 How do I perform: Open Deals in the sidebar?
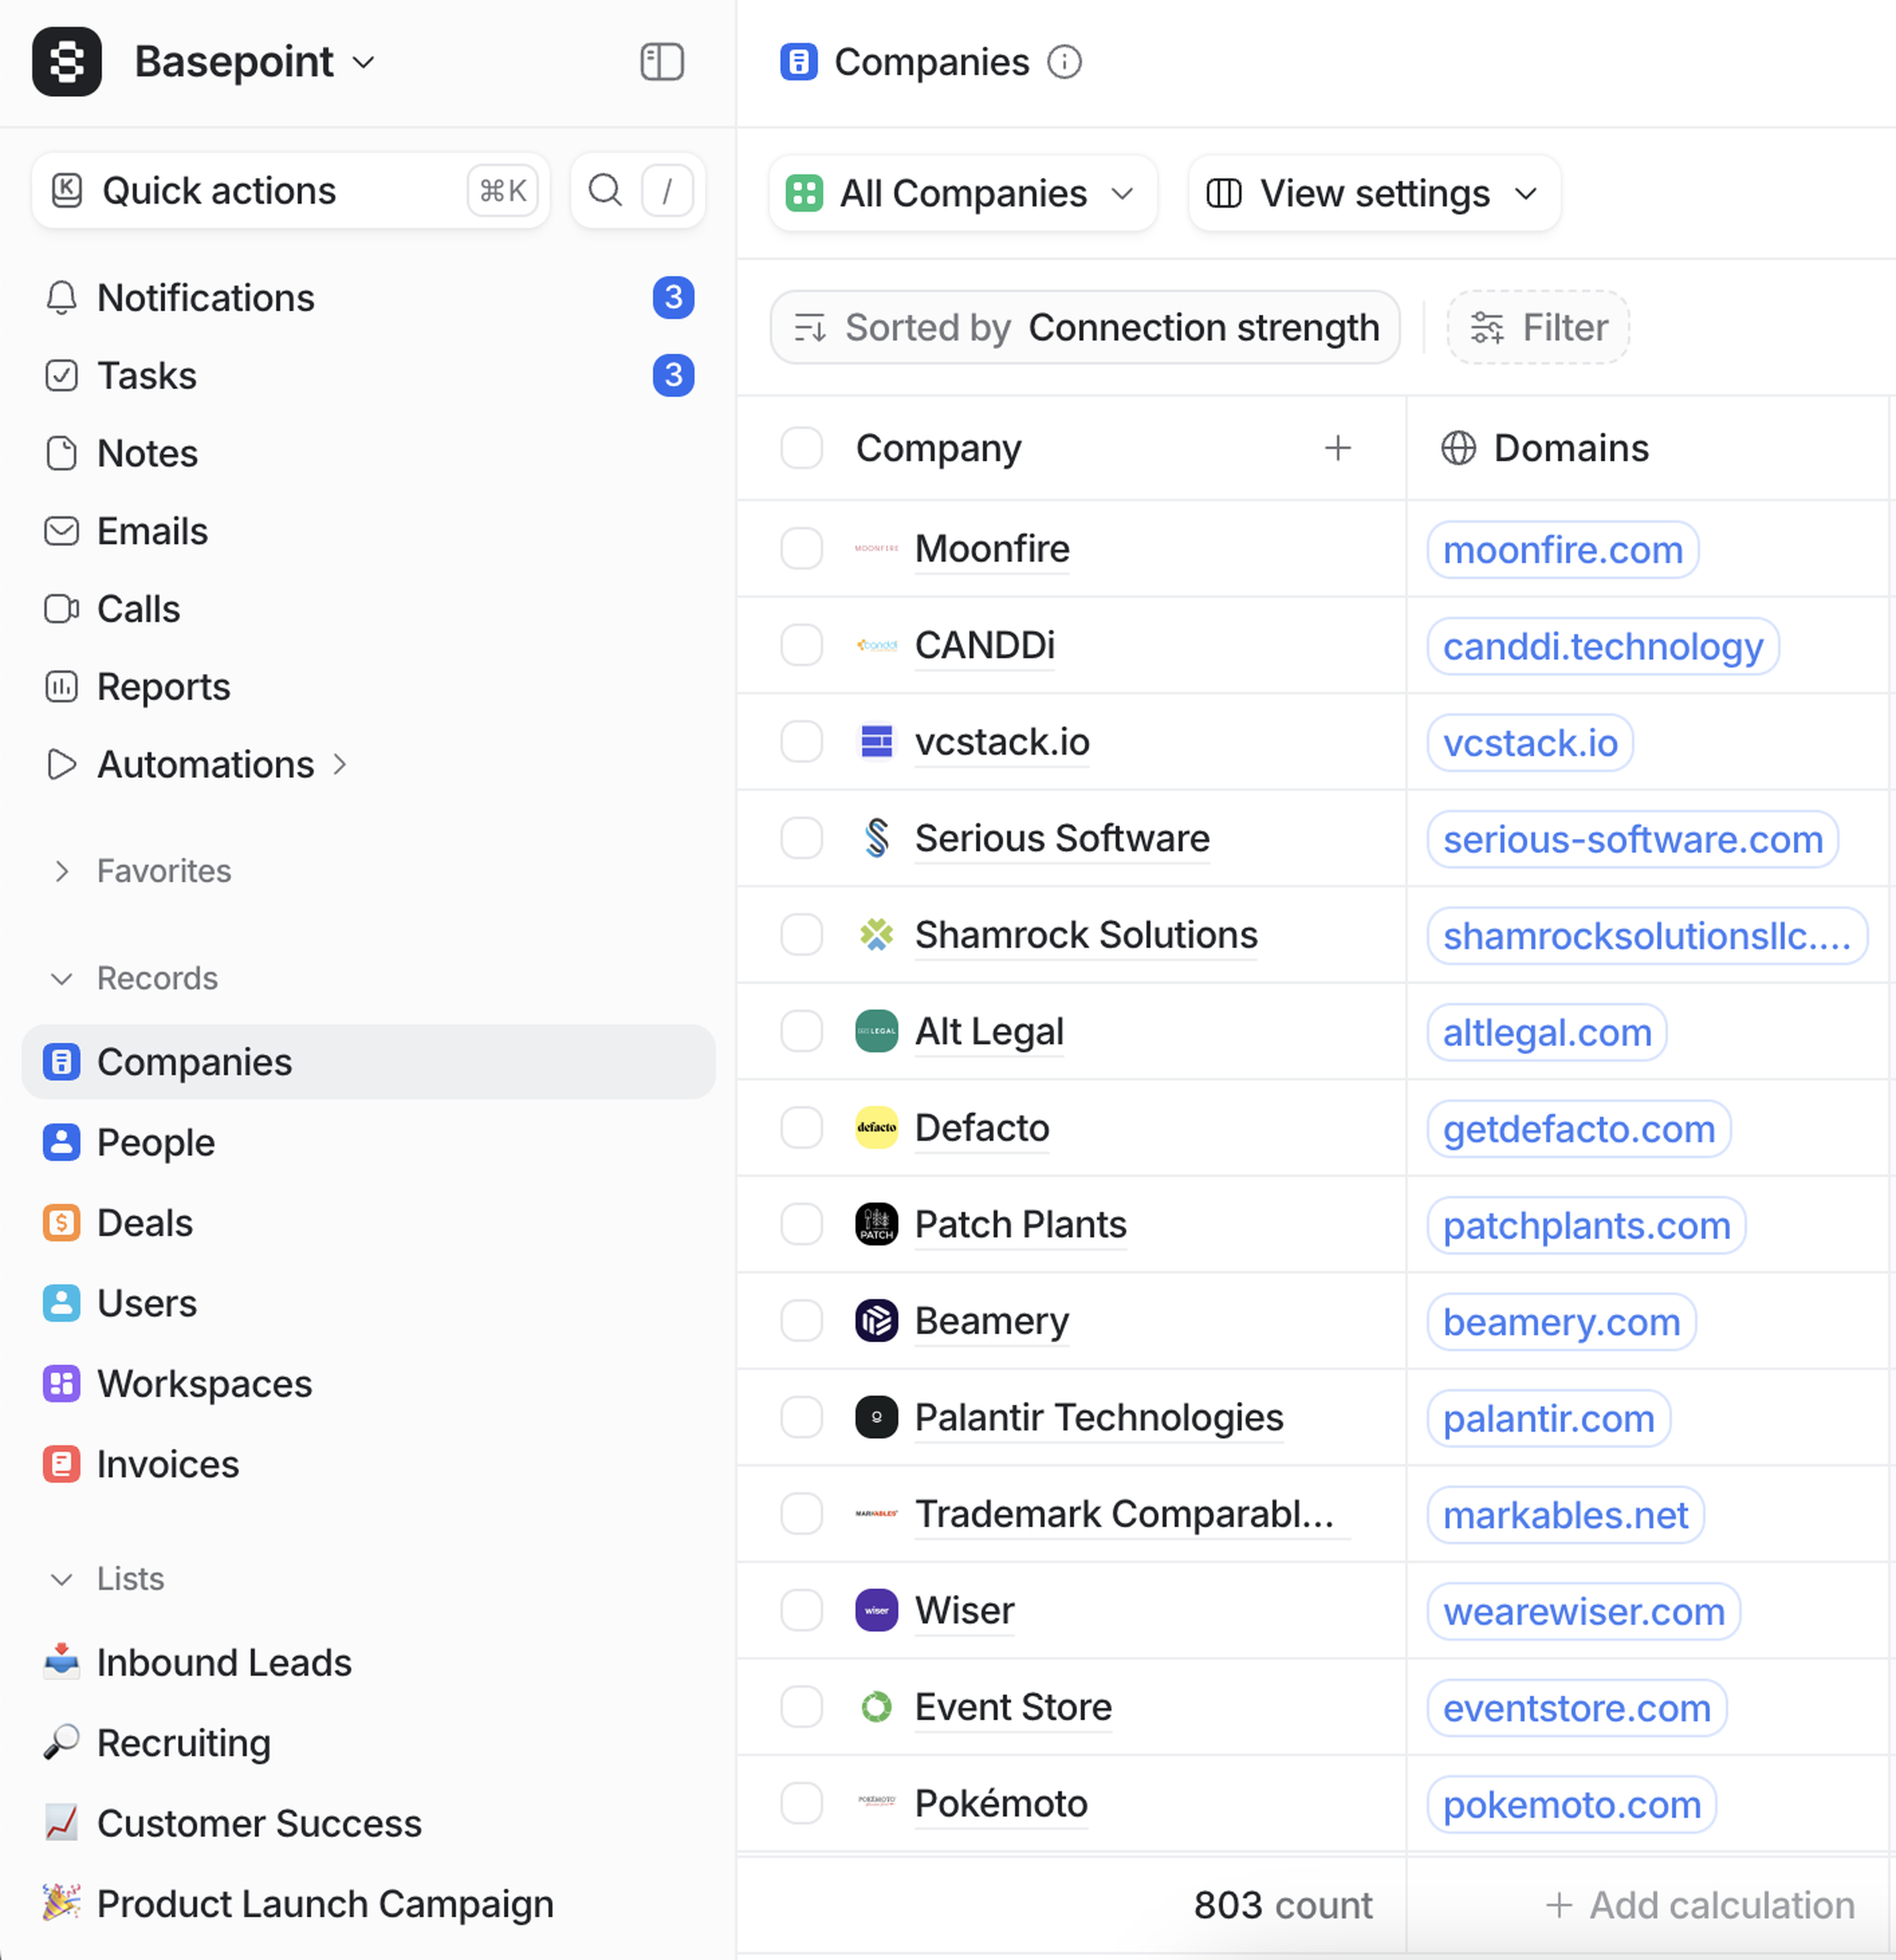(x=144, y=1223)
